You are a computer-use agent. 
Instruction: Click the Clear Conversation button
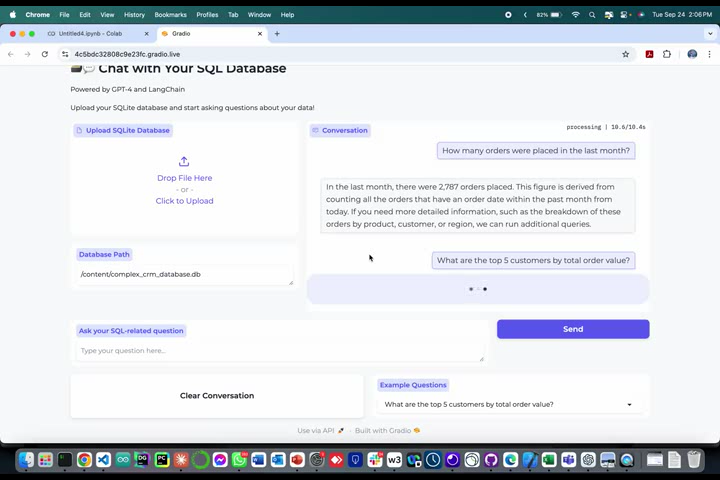tap(217, 396)
